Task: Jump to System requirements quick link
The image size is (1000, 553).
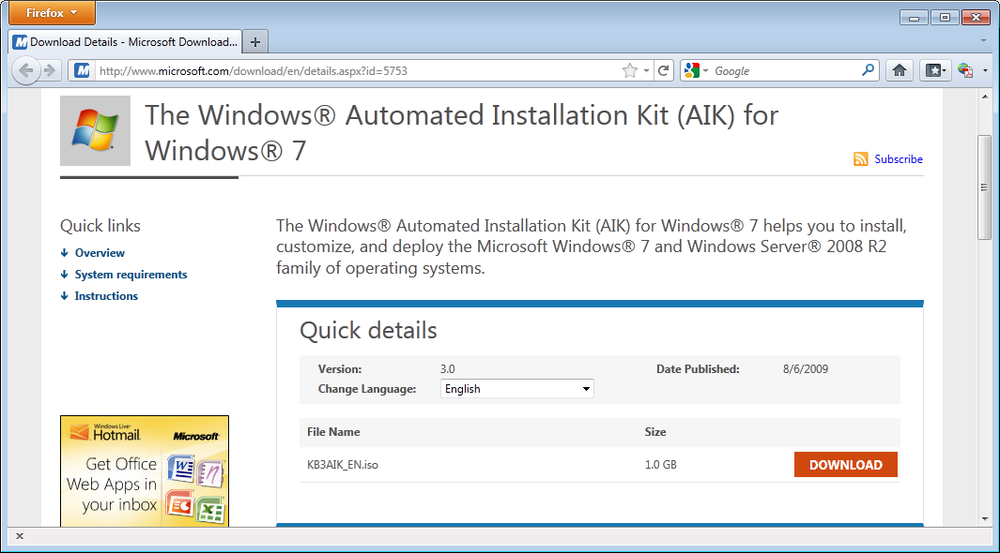Action: coord(131,274)
